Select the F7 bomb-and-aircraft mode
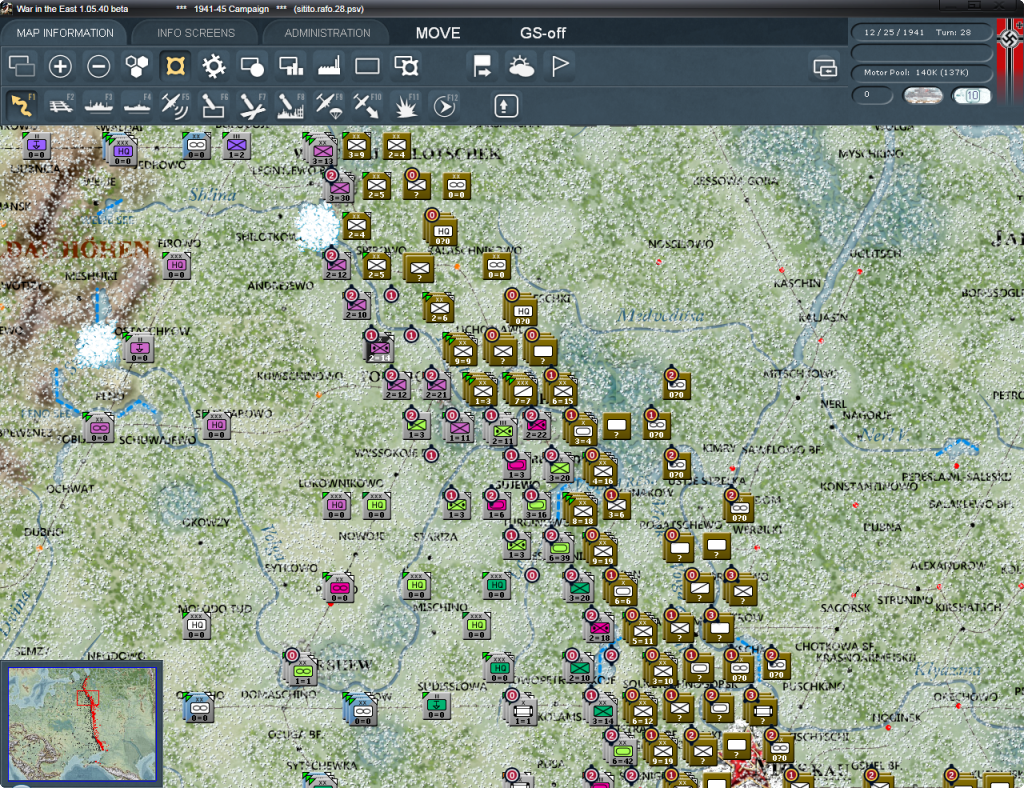1024x788 pixels. [252, 106]
